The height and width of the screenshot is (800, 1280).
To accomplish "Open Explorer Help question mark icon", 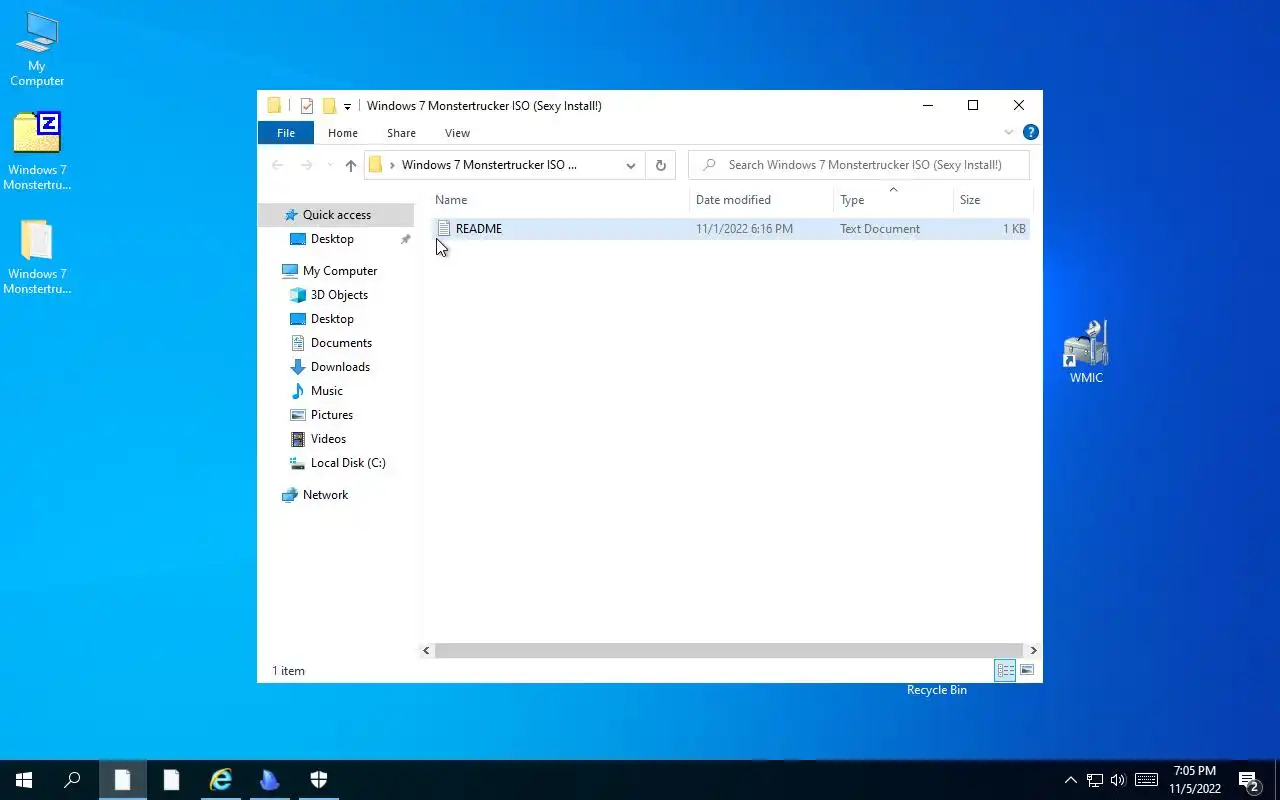I will (1031, 132).
